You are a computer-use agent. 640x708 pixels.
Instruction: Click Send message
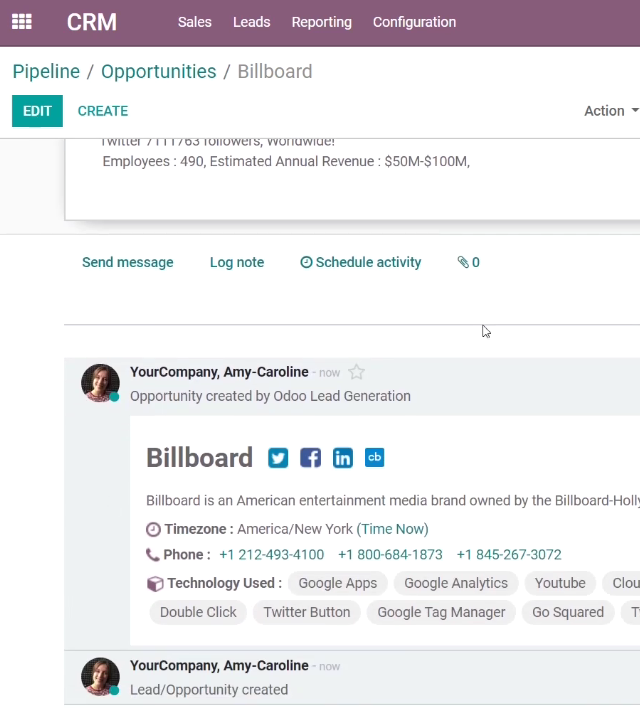[x=128, y=262]
